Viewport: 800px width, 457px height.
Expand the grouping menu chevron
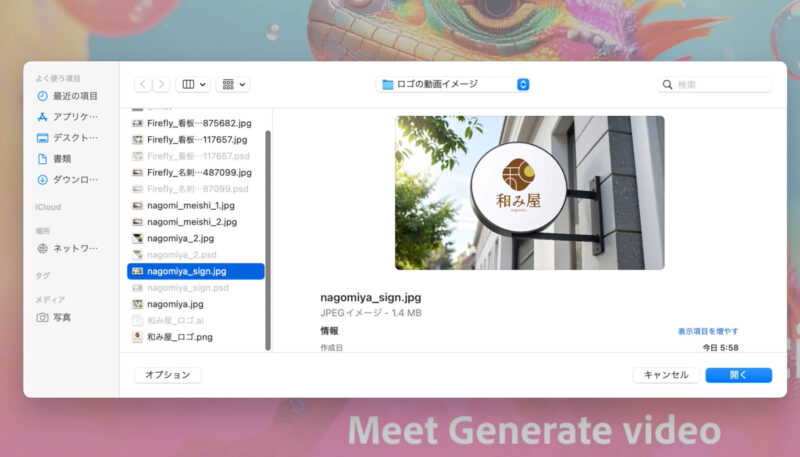tap(242, 85)
